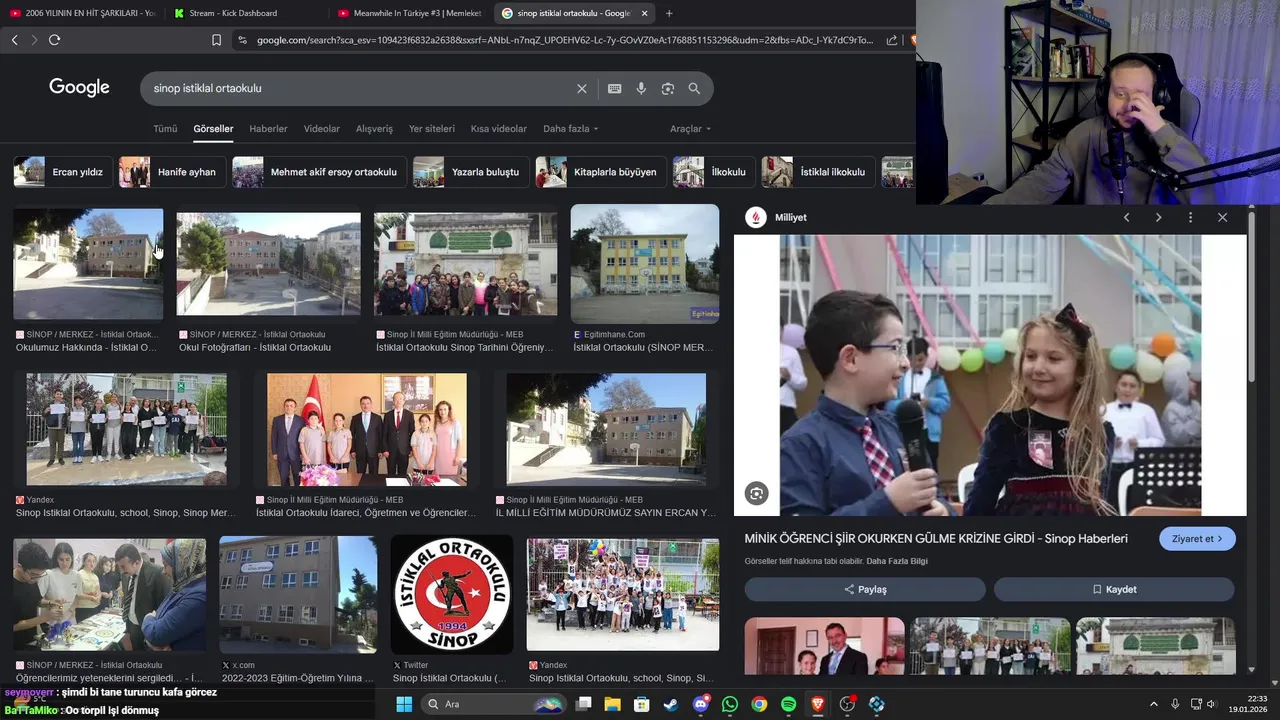This screenshot has width=1280, height=720.
Task: Open the İstiklal Ortaokulu Sinop round logo image
Action: (452, 594)
